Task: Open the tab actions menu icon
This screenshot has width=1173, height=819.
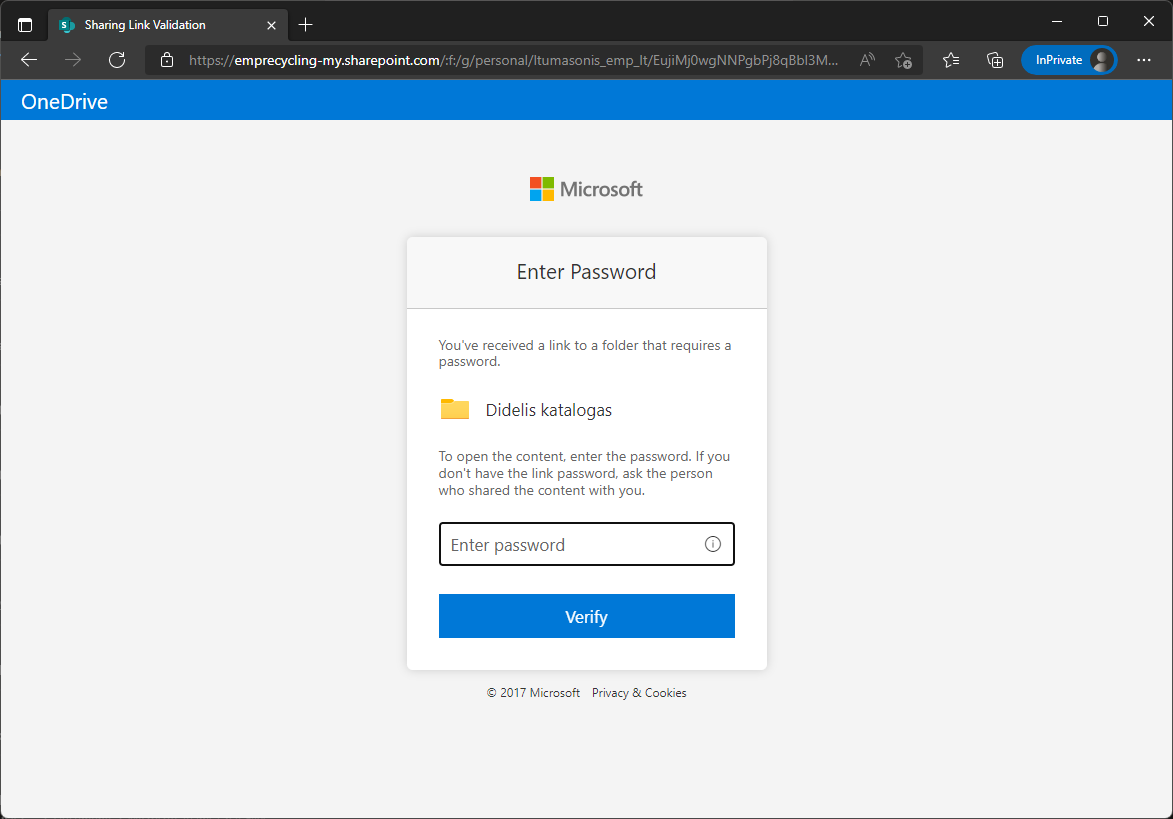Action: pos(25,24)
